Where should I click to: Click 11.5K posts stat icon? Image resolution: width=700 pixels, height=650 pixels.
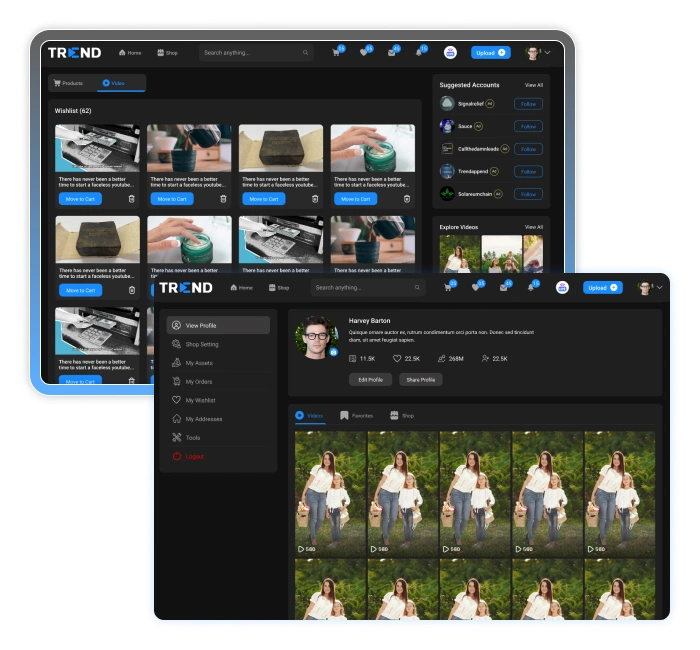click(352, 358)
